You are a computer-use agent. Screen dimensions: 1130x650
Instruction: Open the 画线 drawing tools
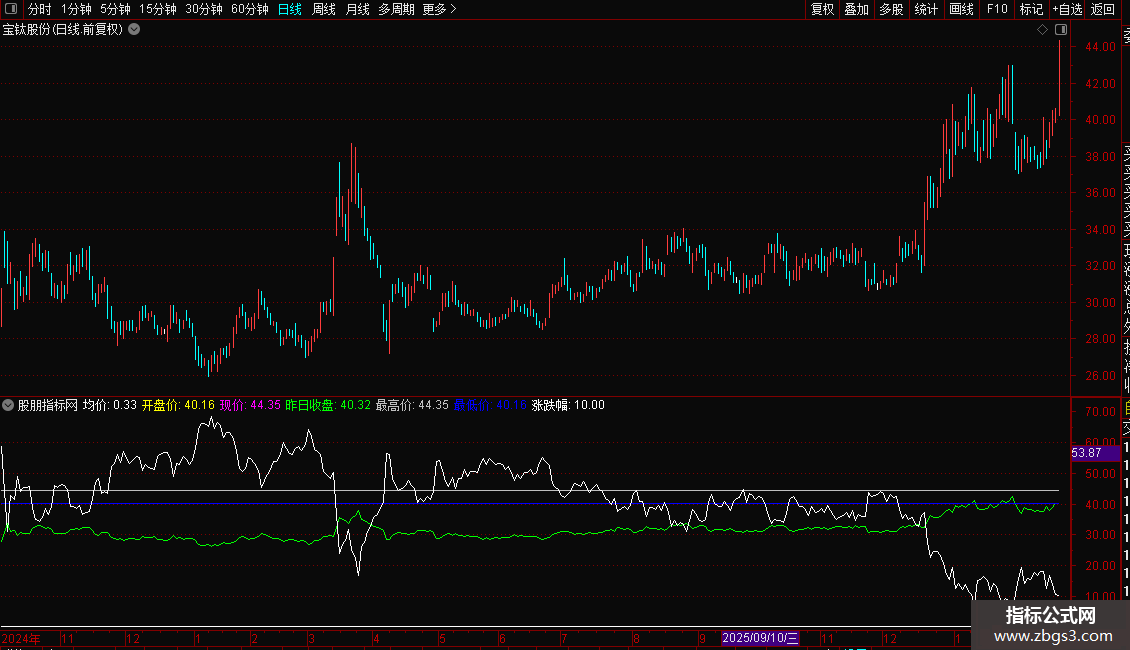point(961,9)
